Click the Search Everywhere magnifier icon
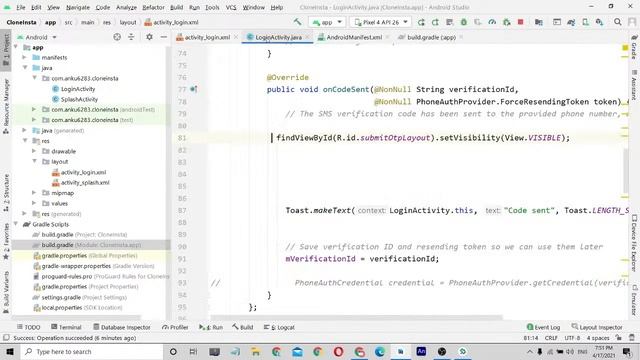The height and width of the screenshot is (360, 640). 618,22
